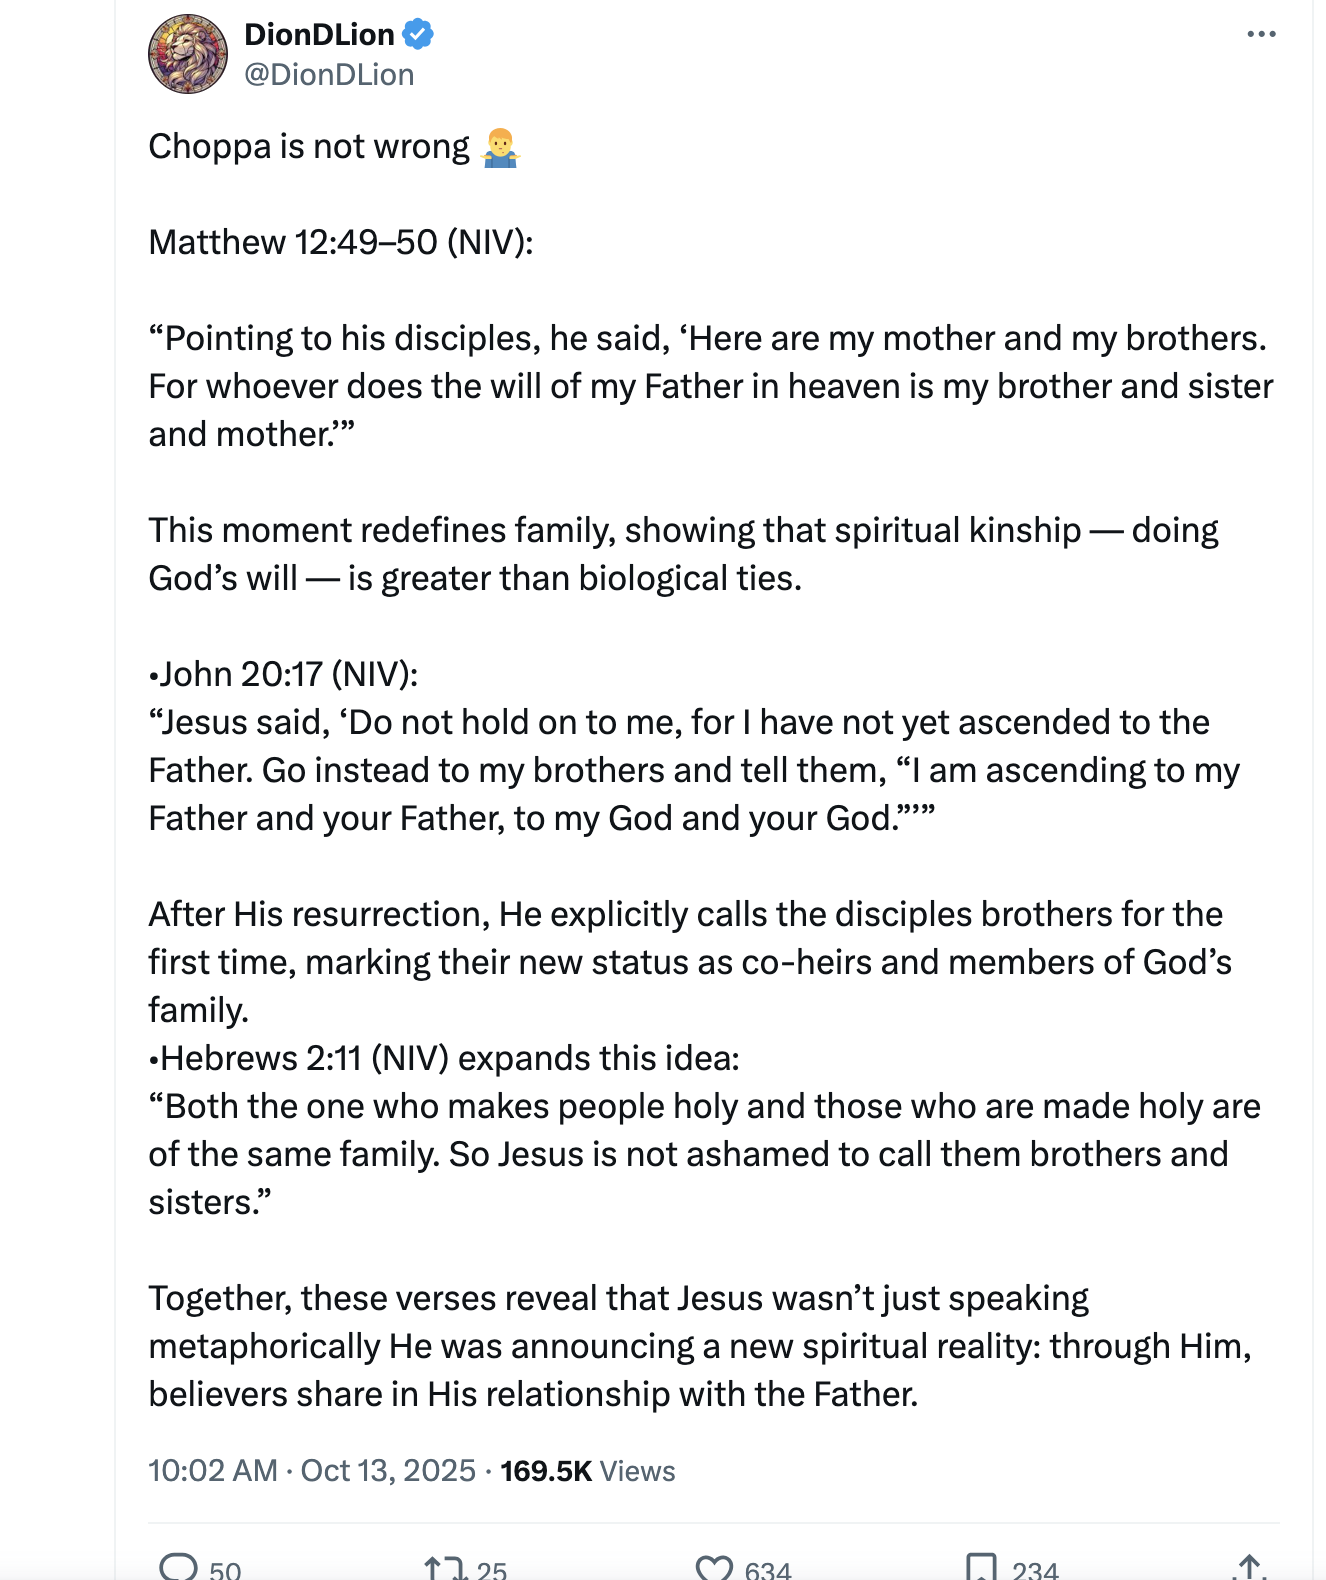This screenshot has width=1326, height=1580.
Task: Open the 10:02 AM Oct 13, 2025 timestamp
Action: click(312, 1471)
